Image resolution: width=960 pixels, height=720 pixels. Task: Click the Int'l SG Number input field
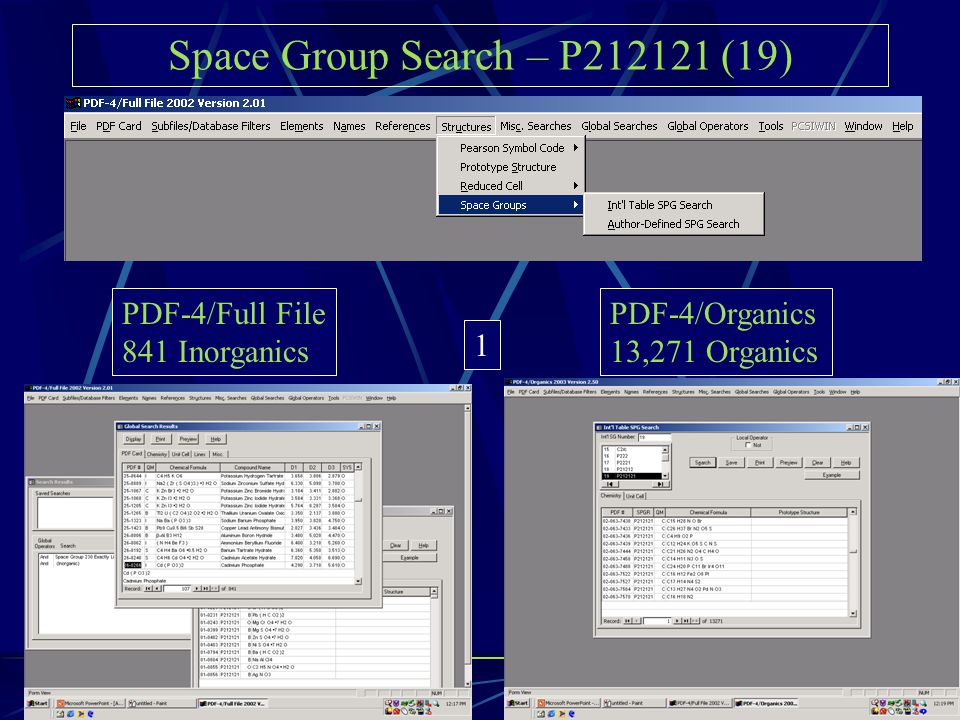[654, 437]
